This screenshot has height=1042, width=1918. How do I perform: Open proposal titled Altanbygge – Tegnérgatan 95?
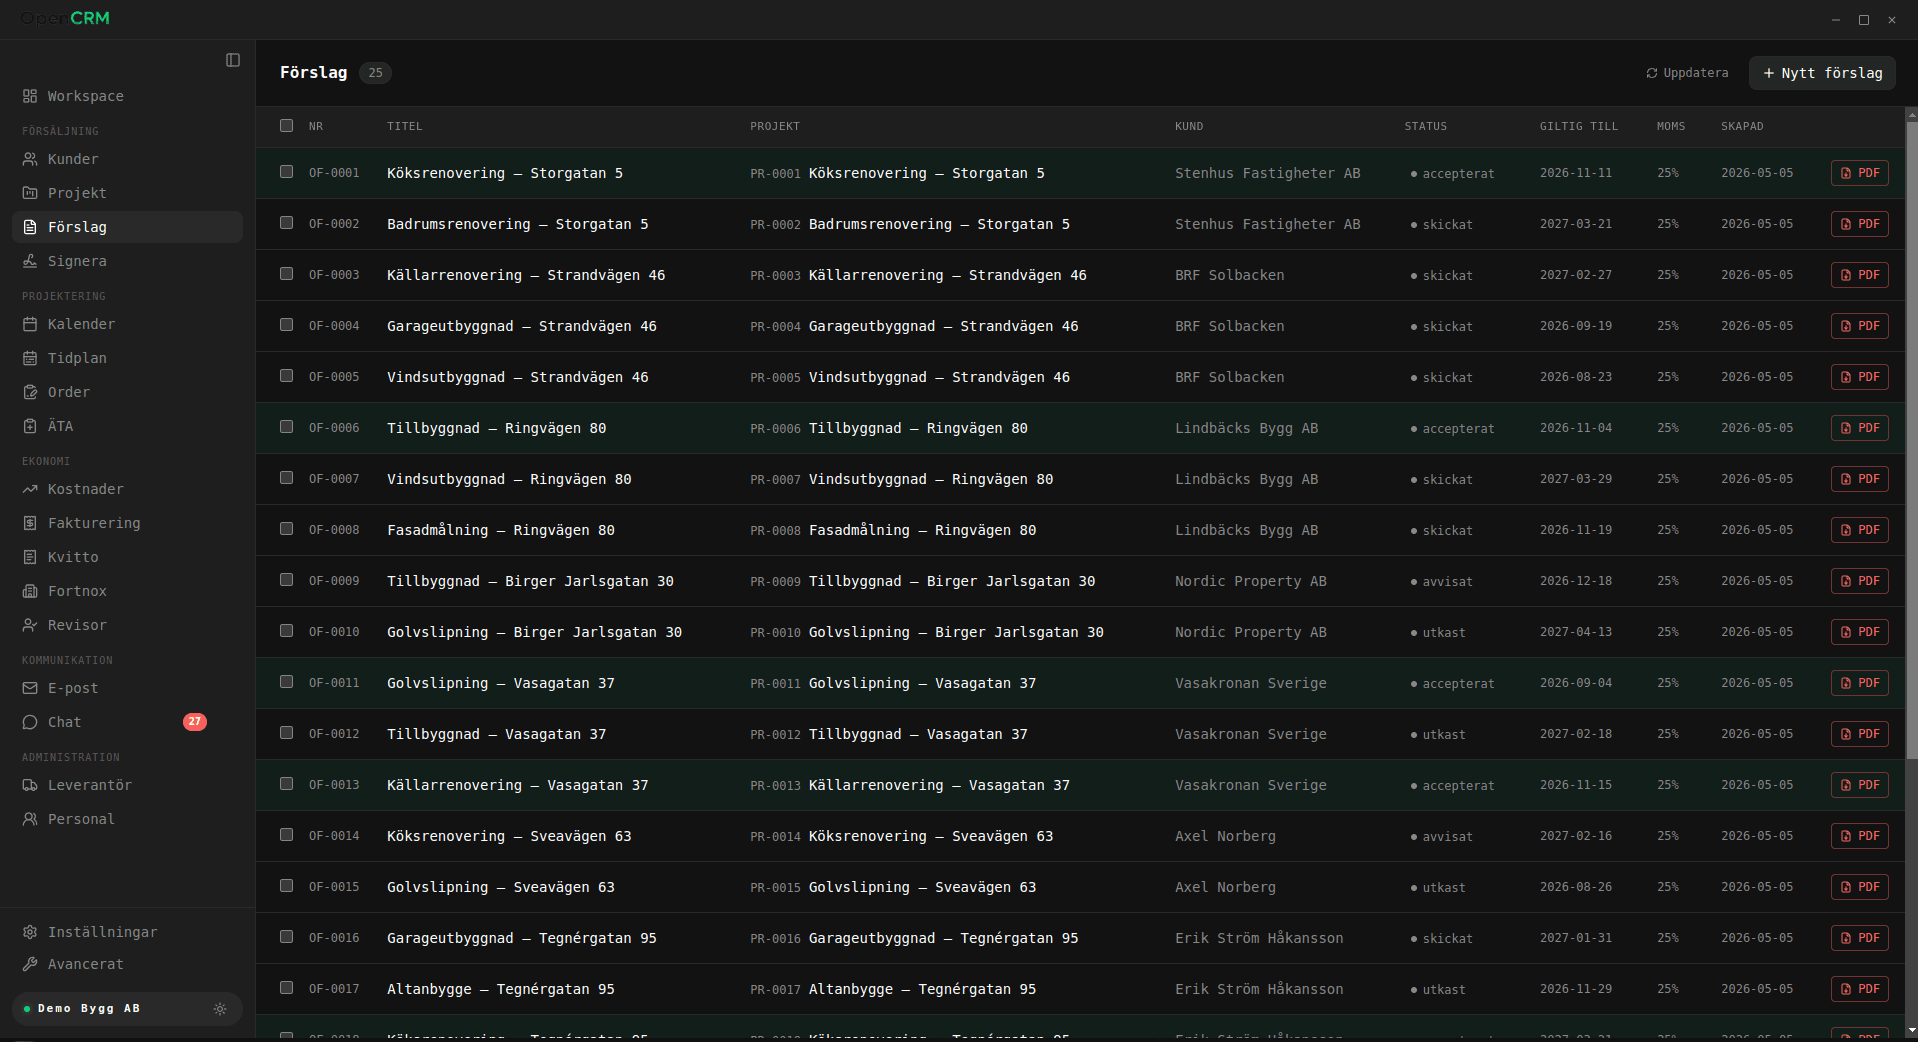501,989
